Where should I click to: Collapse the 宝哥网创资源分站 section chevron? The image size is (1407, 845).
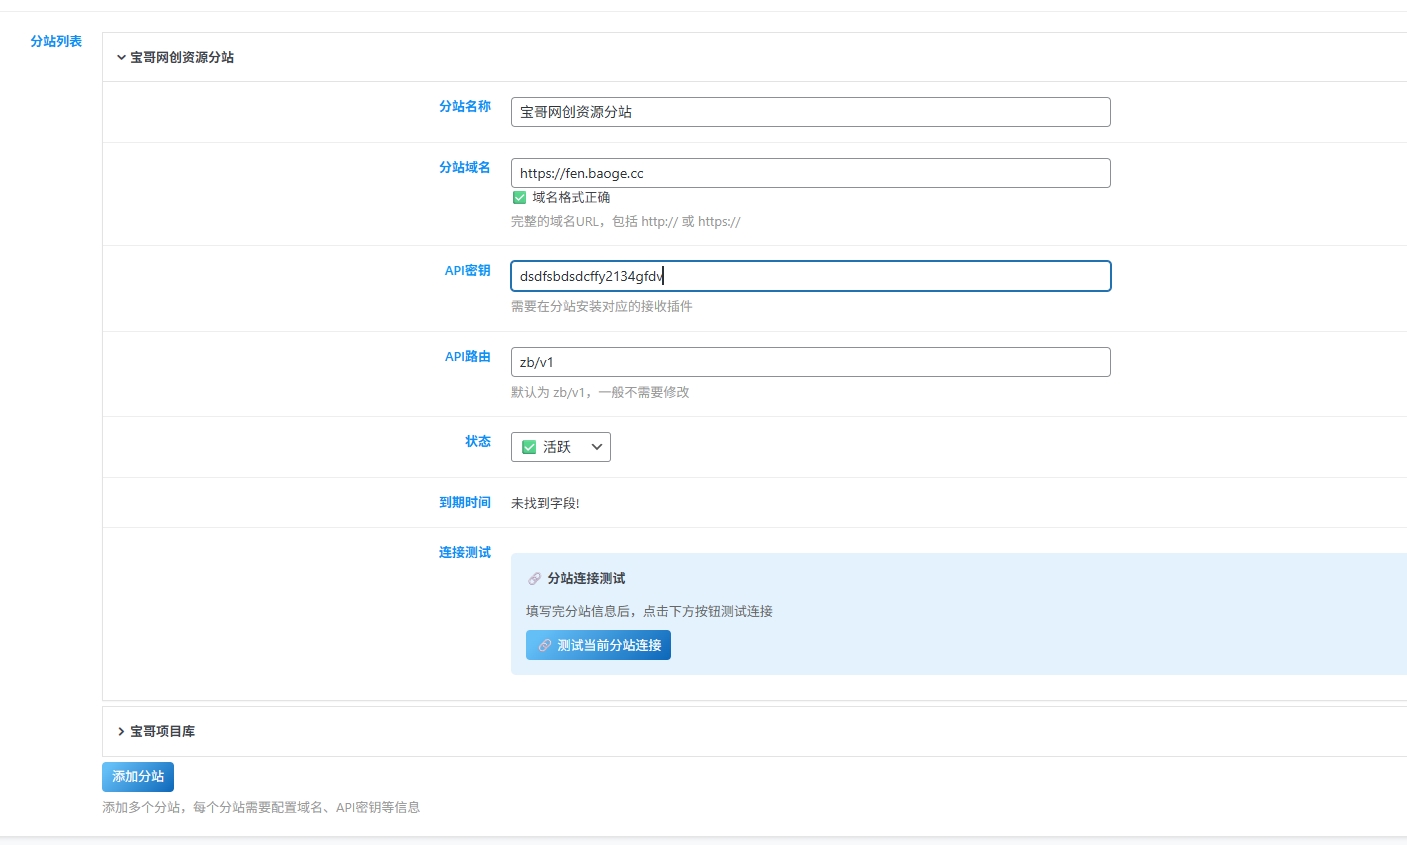(121, 58)
